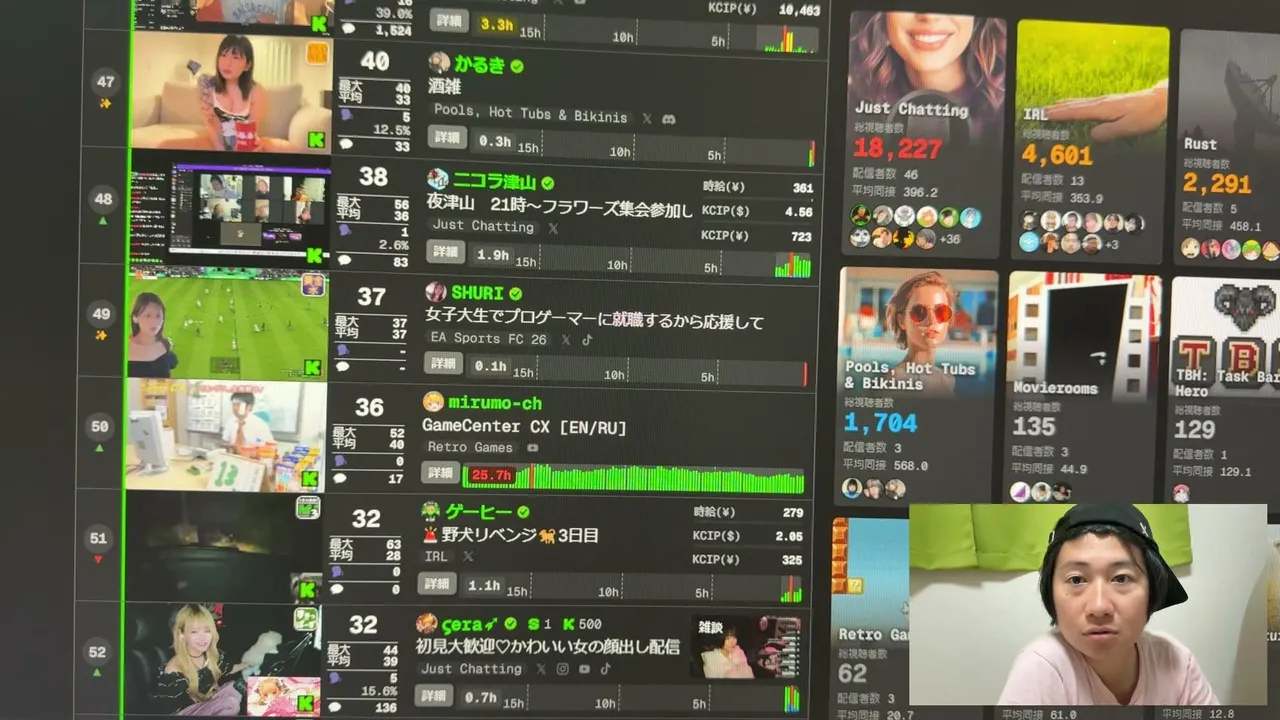Viewport: 1280px width, 720px height.
Task: Select the EA Sports FC 26 tag
Action: tap(489, 339)
